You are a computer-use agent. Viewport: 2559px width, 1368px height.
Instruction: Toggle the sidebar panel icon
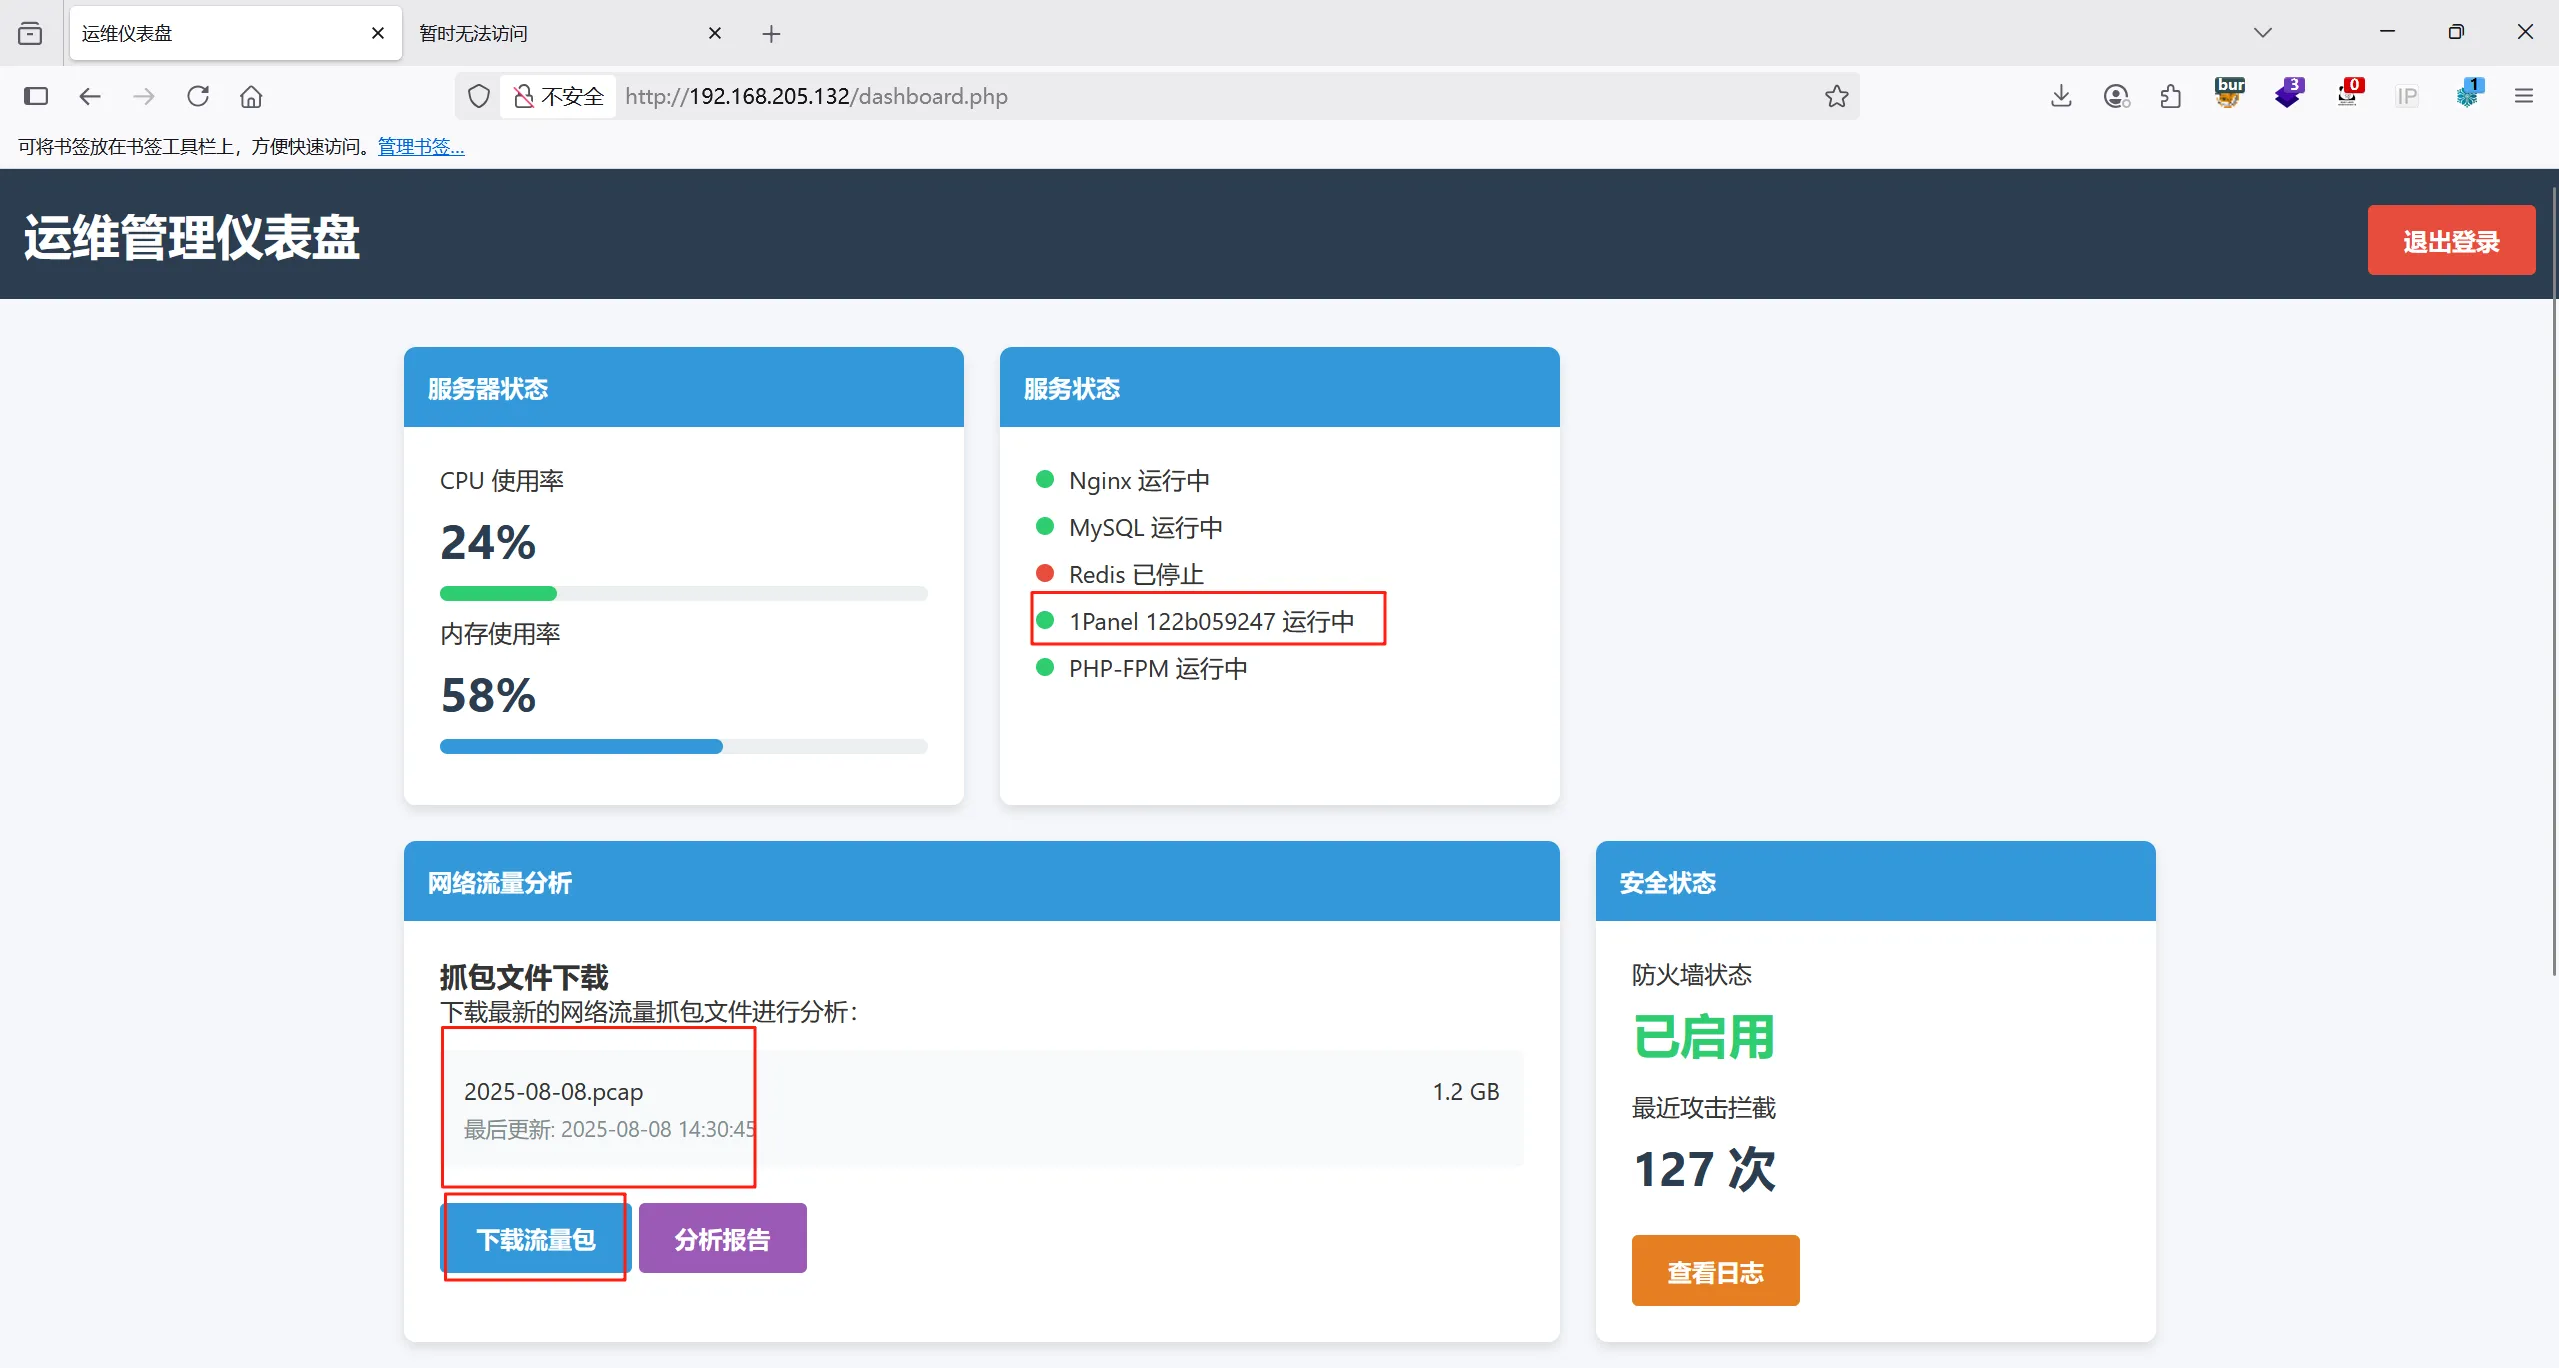click(36, 96)
